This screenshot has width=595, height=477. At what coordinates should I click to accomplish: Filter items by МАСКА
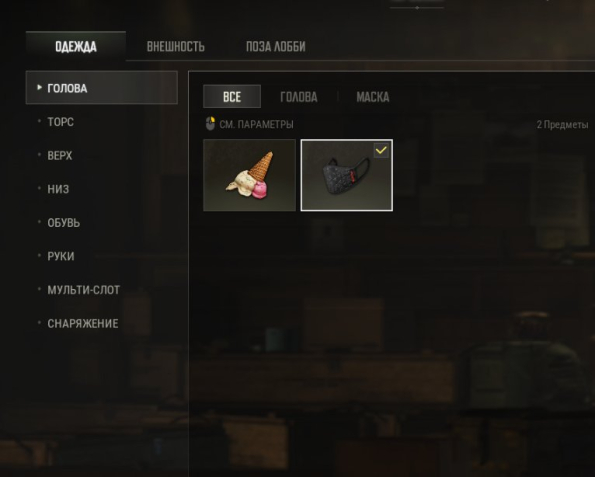click(373, 97)
